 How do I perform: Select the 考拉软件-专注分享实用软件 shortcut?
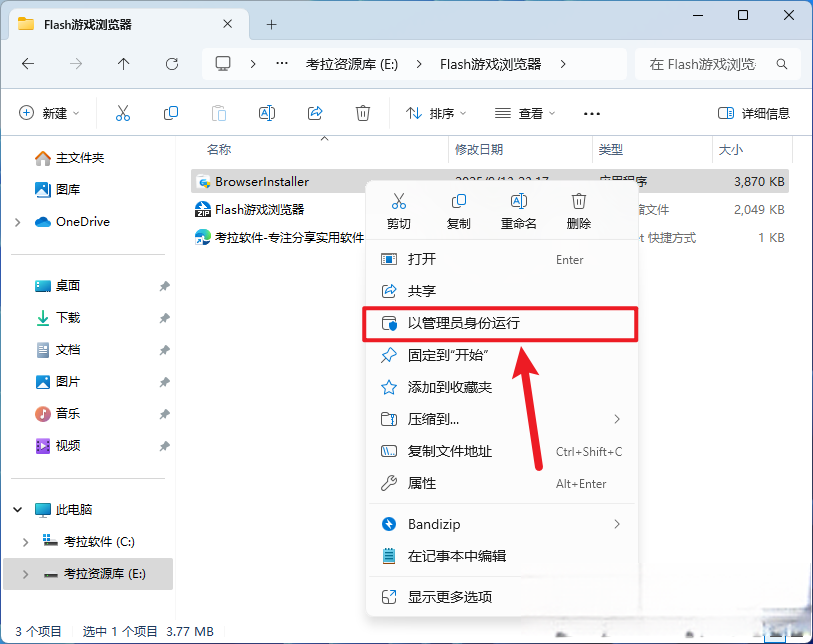coord(280,237)
